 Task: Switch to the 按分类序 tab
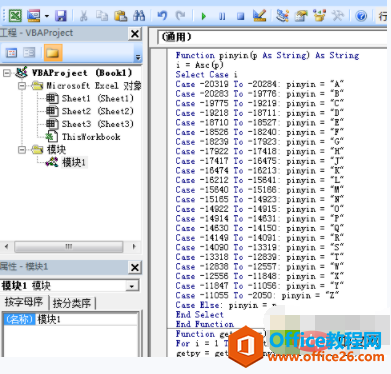pyautogui.click(x=72, y=303)
